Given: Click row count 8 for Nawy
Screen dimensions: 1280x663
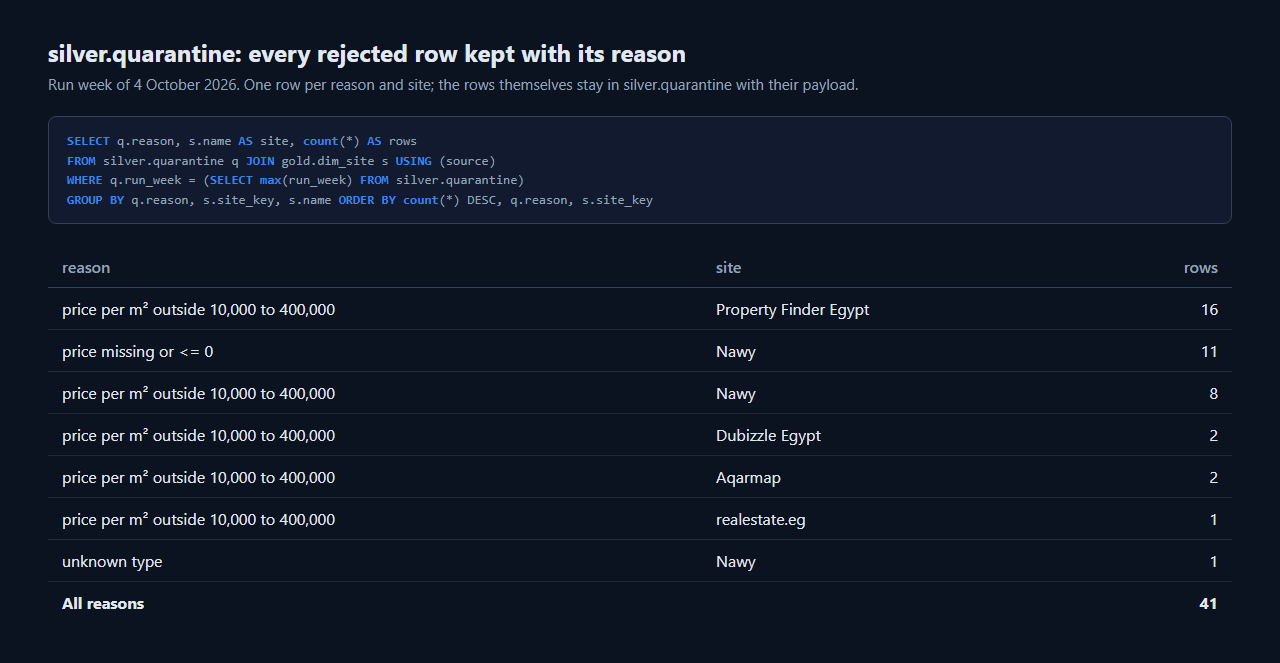Looking at the screenshot, I should [x=1213, y=394].
